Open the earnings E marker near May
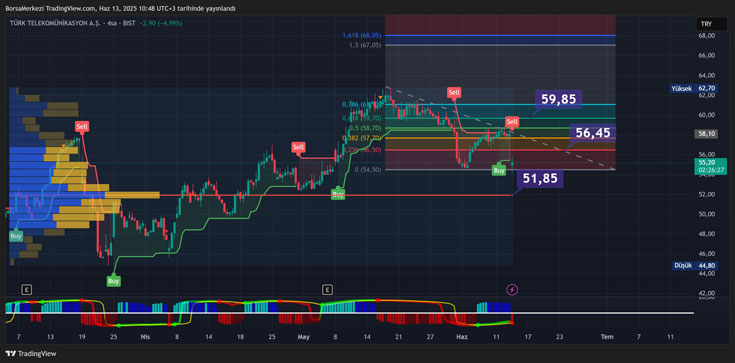This screenshot has width=735, height=363. coord(327,290)
